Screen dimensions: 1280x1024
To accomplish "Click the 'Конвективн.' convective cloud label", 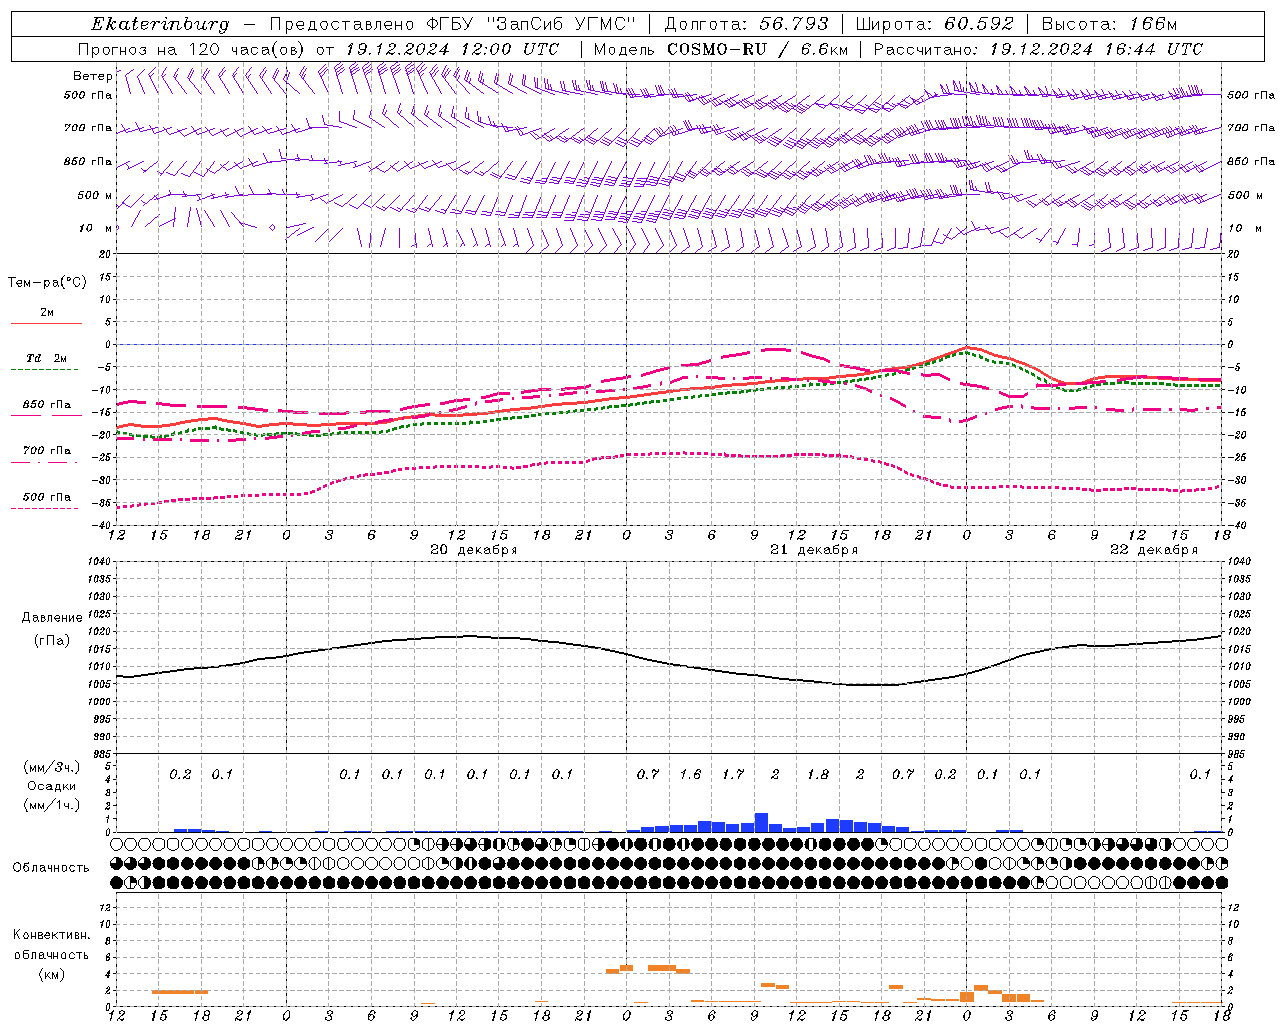I will click(x=52, y=935).
